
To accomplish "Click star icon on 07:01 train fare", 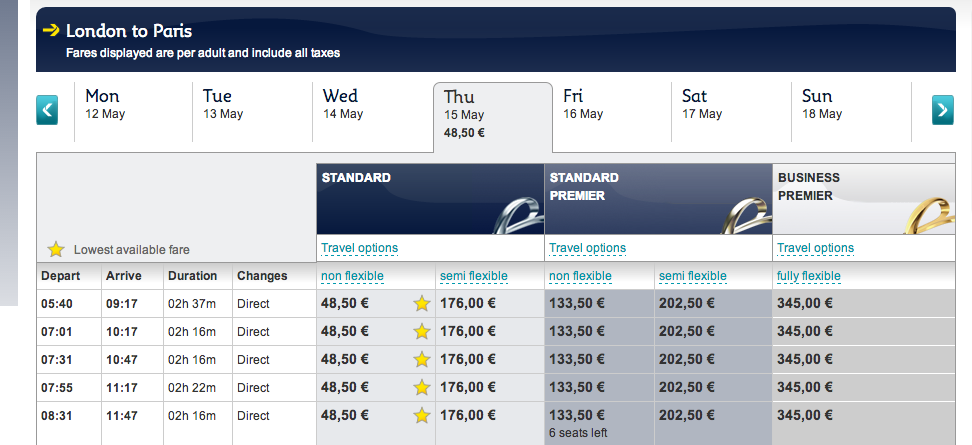I will 422,332.
